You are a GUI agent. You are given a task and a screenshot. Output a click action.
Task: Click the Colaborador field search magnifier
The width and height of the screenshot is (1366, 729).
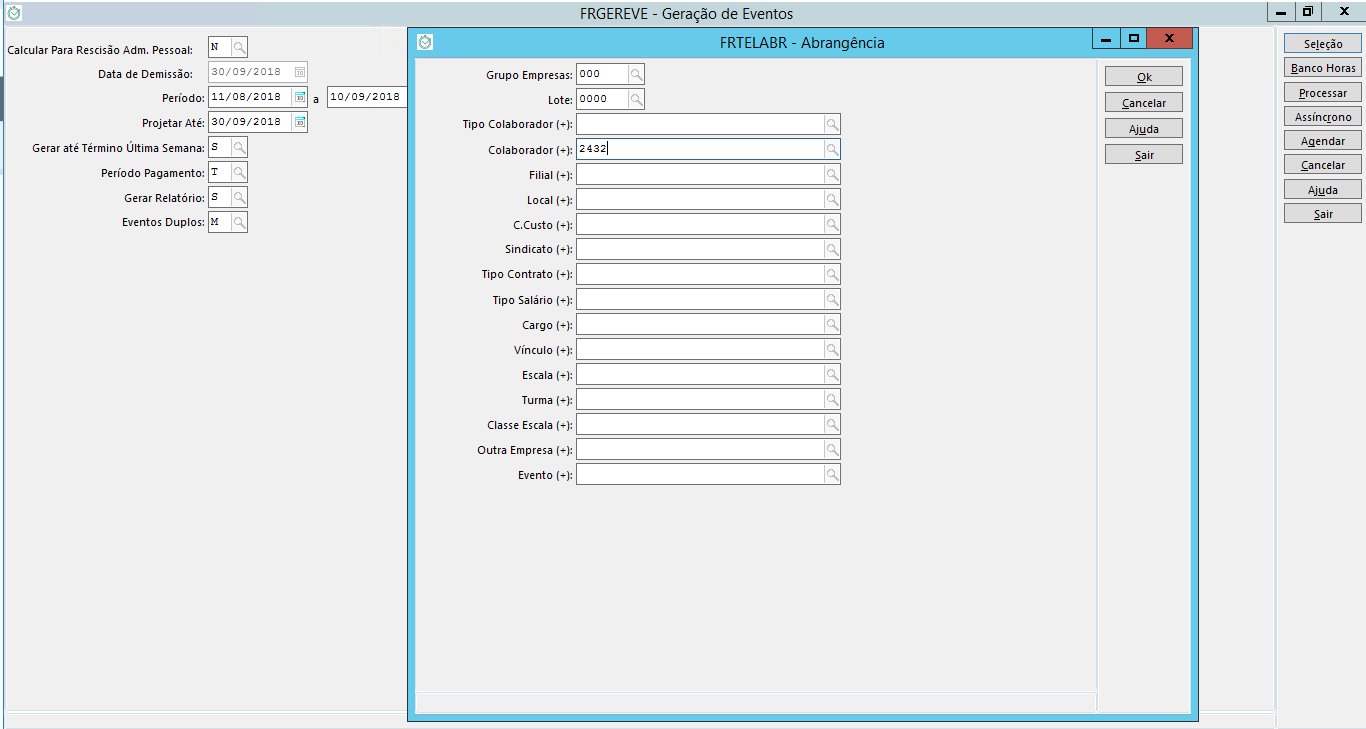coord(831,149)
